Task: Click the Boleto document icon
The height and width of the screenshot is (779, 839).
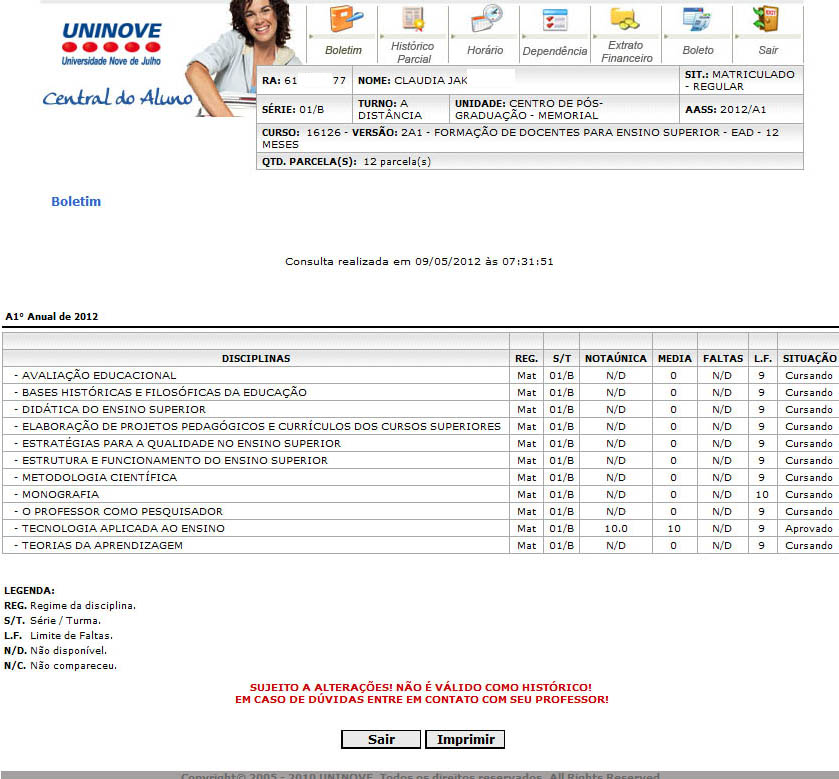Action: (x=697, y=18)
